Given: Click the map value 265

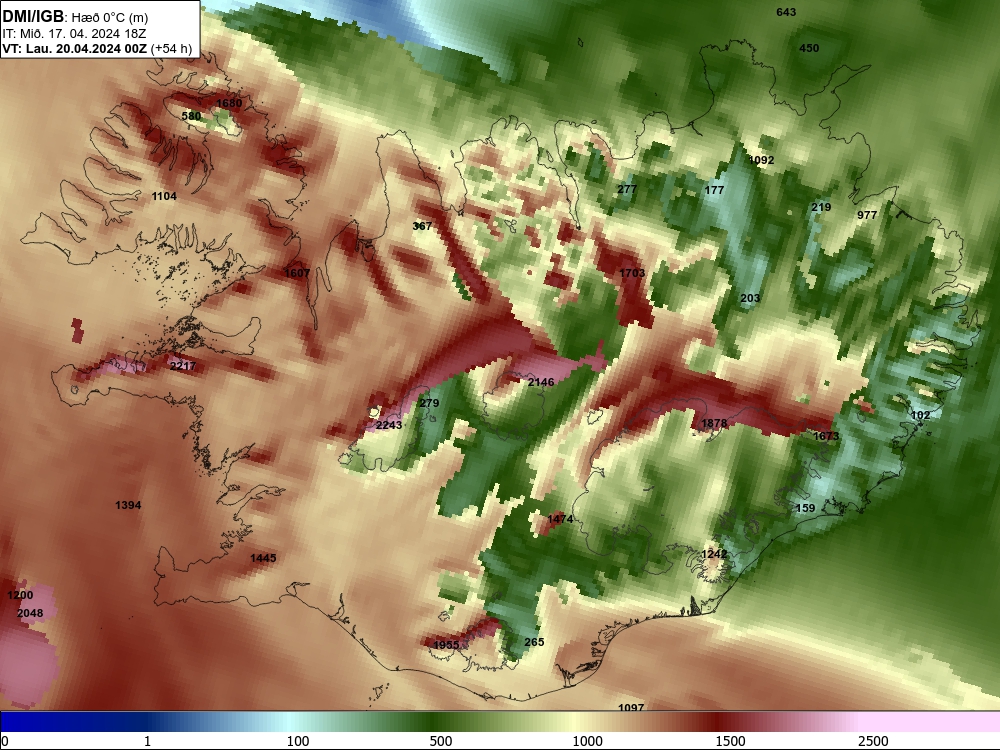Looking at the screenshot, I should point(534,642).
